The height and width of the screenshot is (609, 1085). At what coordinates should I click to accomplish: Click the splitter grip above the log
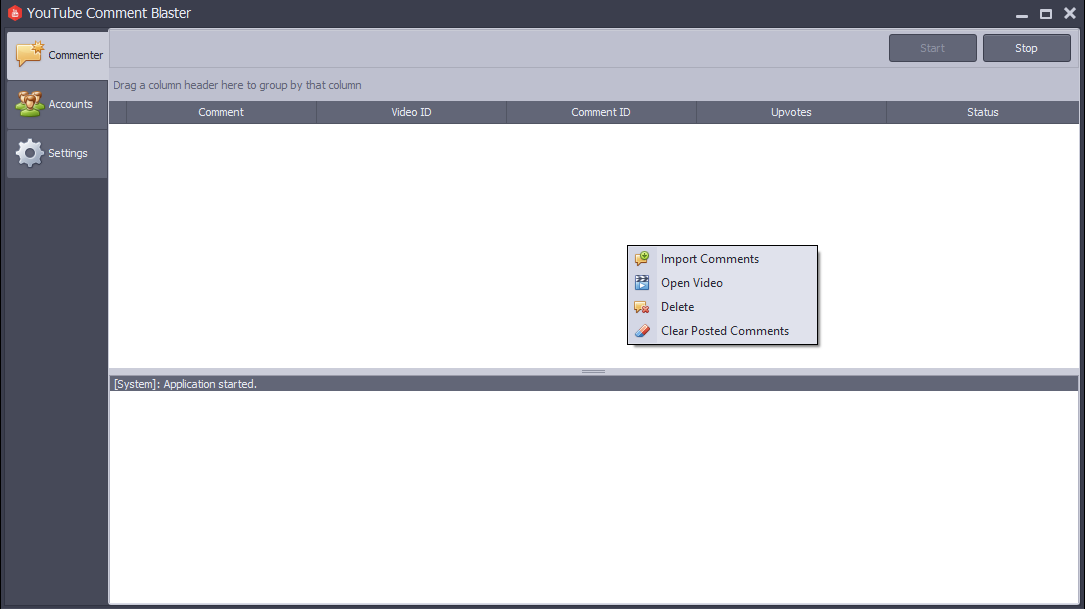tap(593, 372)
